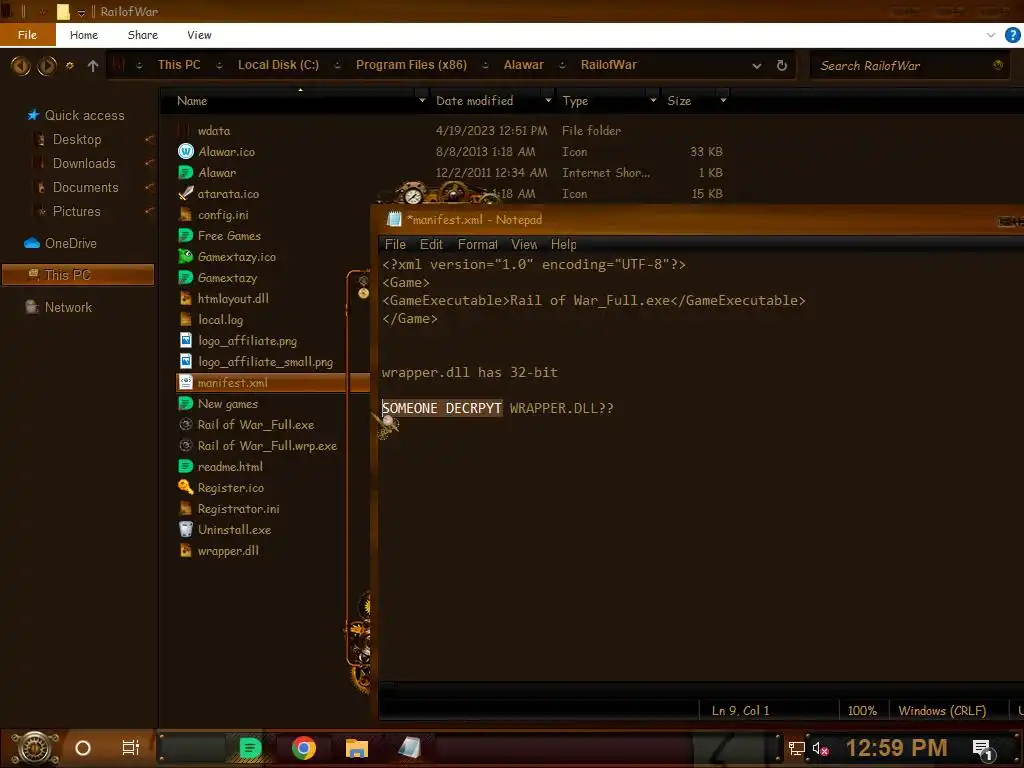Select htmllayout.dll file

(233, 298)
